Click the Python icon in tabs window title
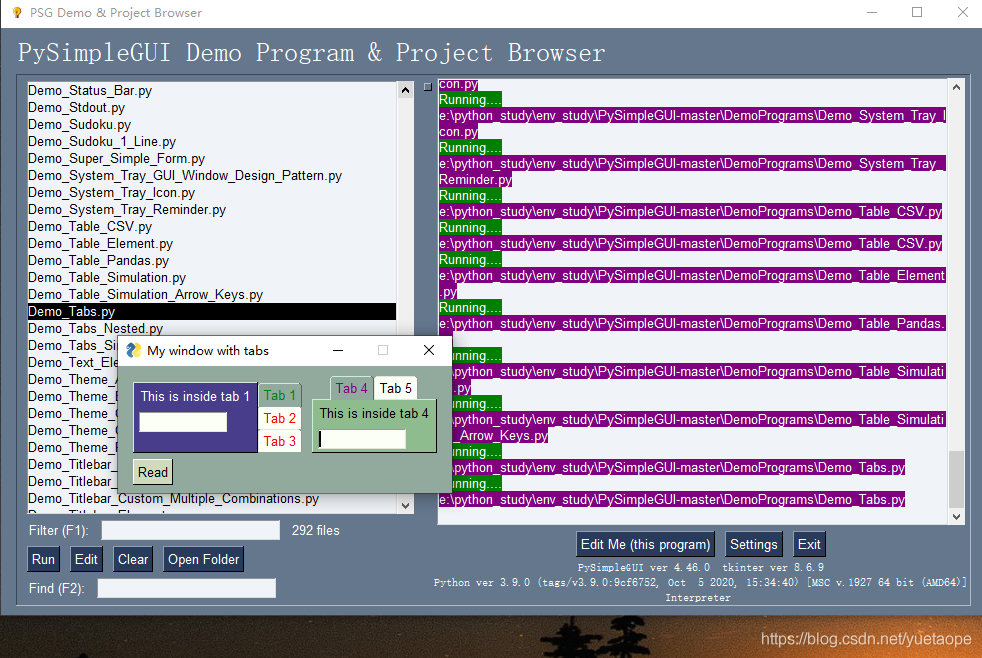The image size is (982, 658). click(x=133, y=351)
